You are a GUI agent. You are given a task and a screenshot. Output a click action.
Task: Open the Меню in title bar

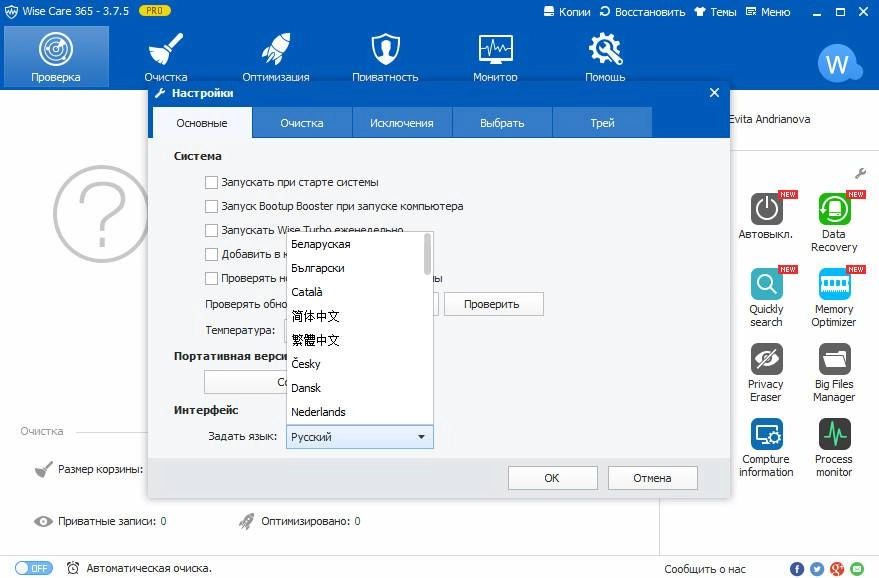click(x=768, y=12)
